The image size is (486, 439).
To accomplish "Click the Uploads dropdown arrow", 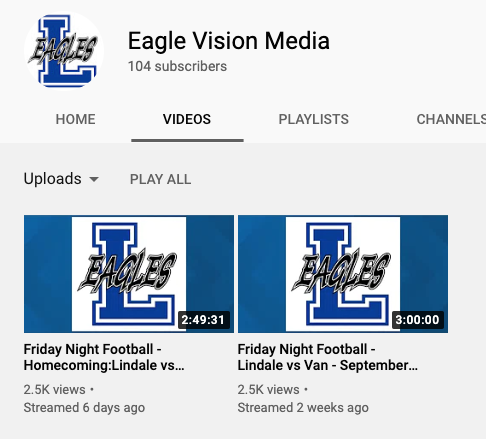I will pos(94,180).
